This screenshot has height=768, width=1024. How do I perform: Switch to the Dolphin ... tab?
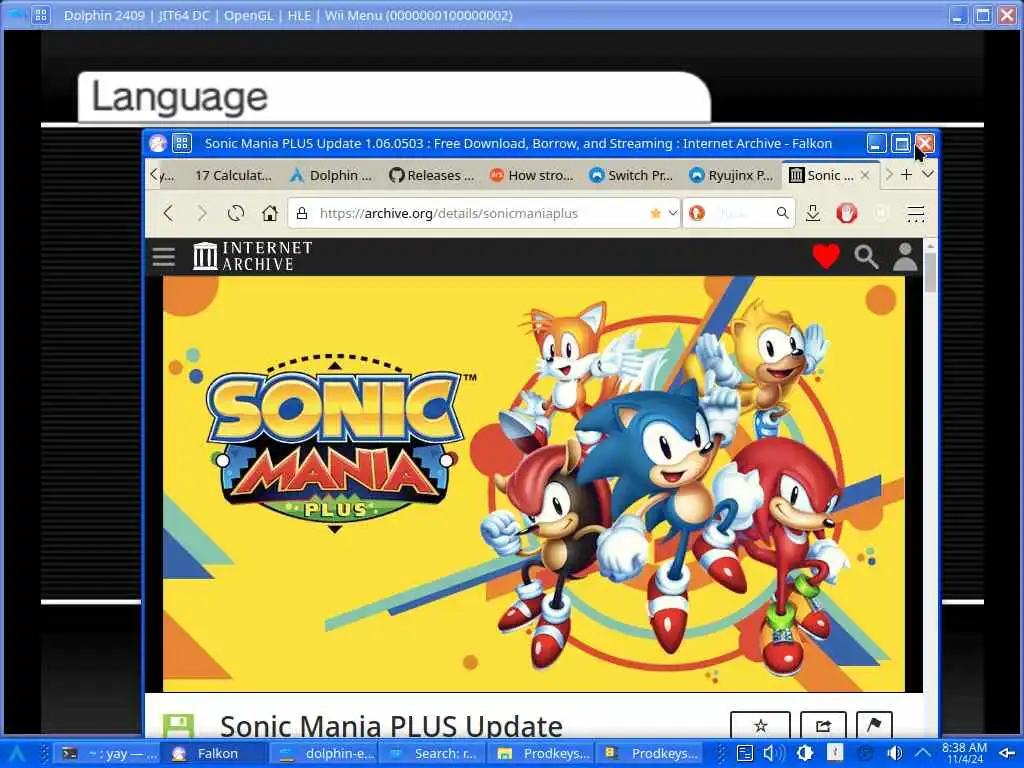pos(331,175)
